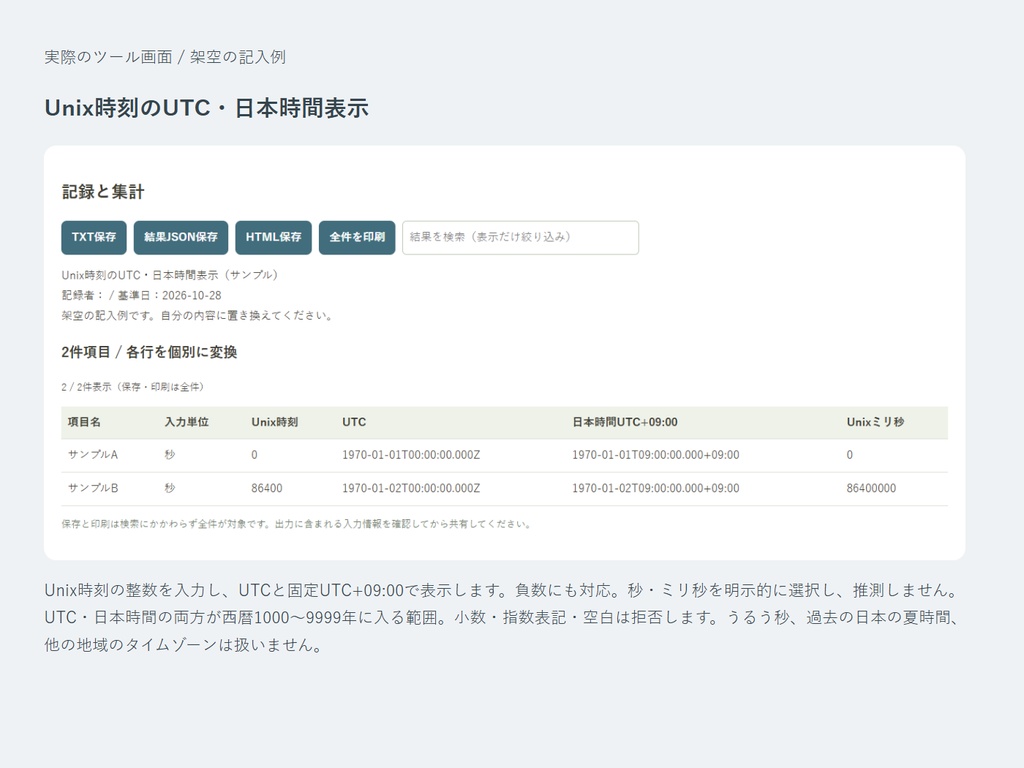
Task: Click the サンプルA row name
Action: coord(93,455)
